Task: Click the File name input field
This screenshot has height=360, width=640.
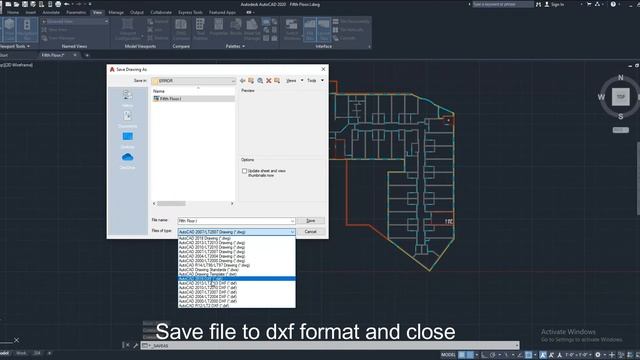Action: pyautogui.click(x=236, y=221)
